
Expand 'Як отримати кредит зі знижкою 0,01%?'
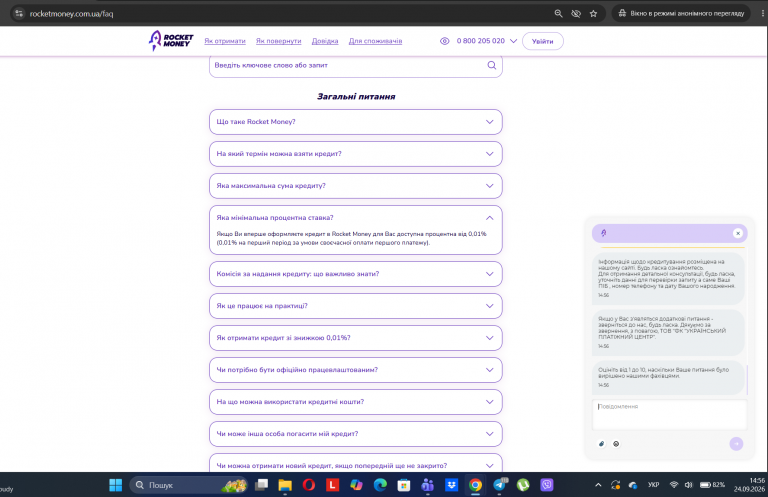coord(356,338)
